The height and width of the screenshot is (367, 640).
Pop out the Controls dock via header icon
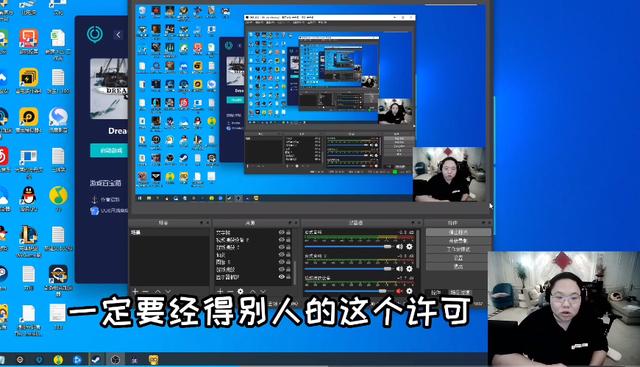click(483, 222)
